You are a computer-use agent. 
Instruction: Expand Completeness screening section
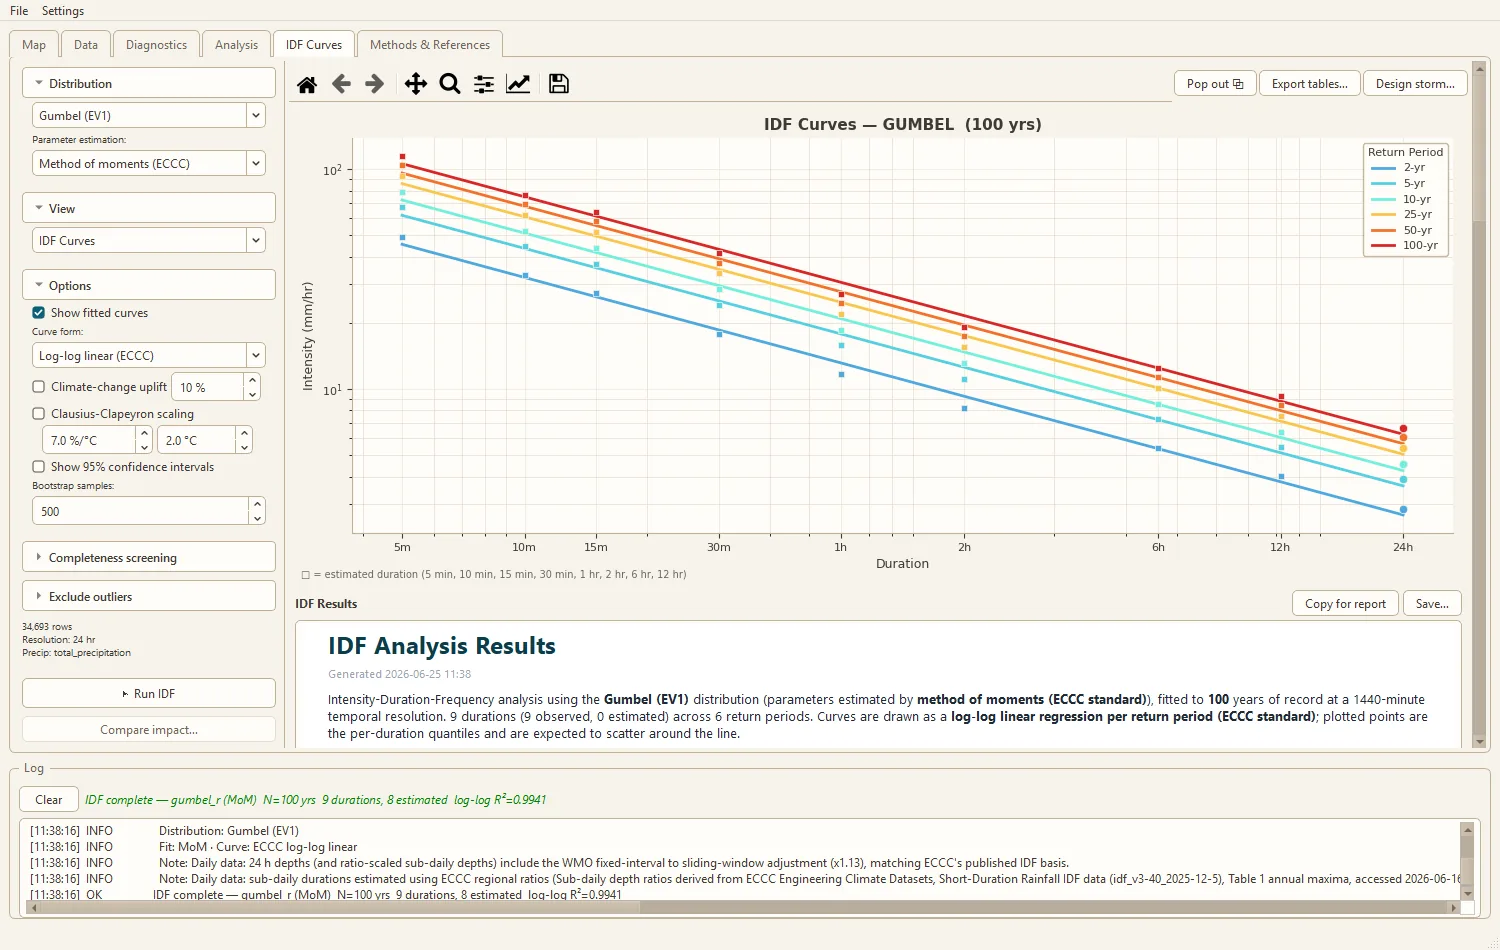pos(149,558)
